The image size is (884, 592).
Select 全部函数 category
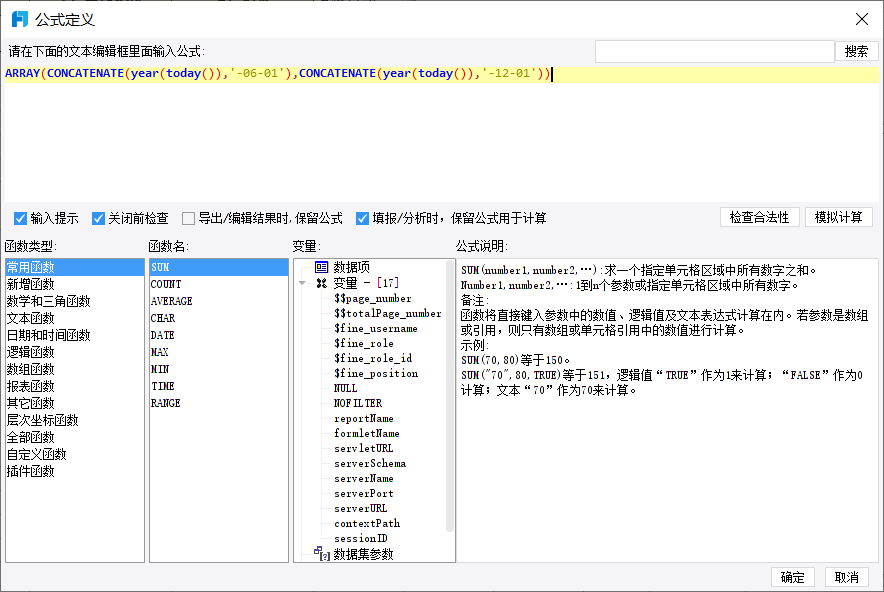pos(74,437)
